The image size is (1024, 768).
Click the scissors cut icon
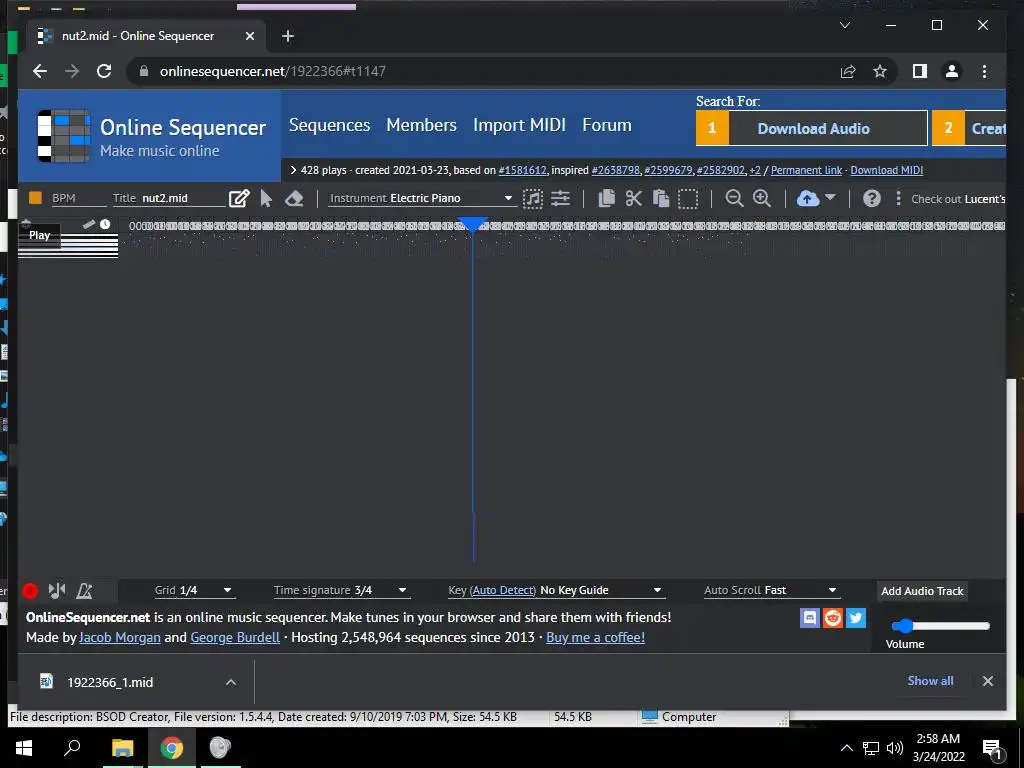pos(633,199)
